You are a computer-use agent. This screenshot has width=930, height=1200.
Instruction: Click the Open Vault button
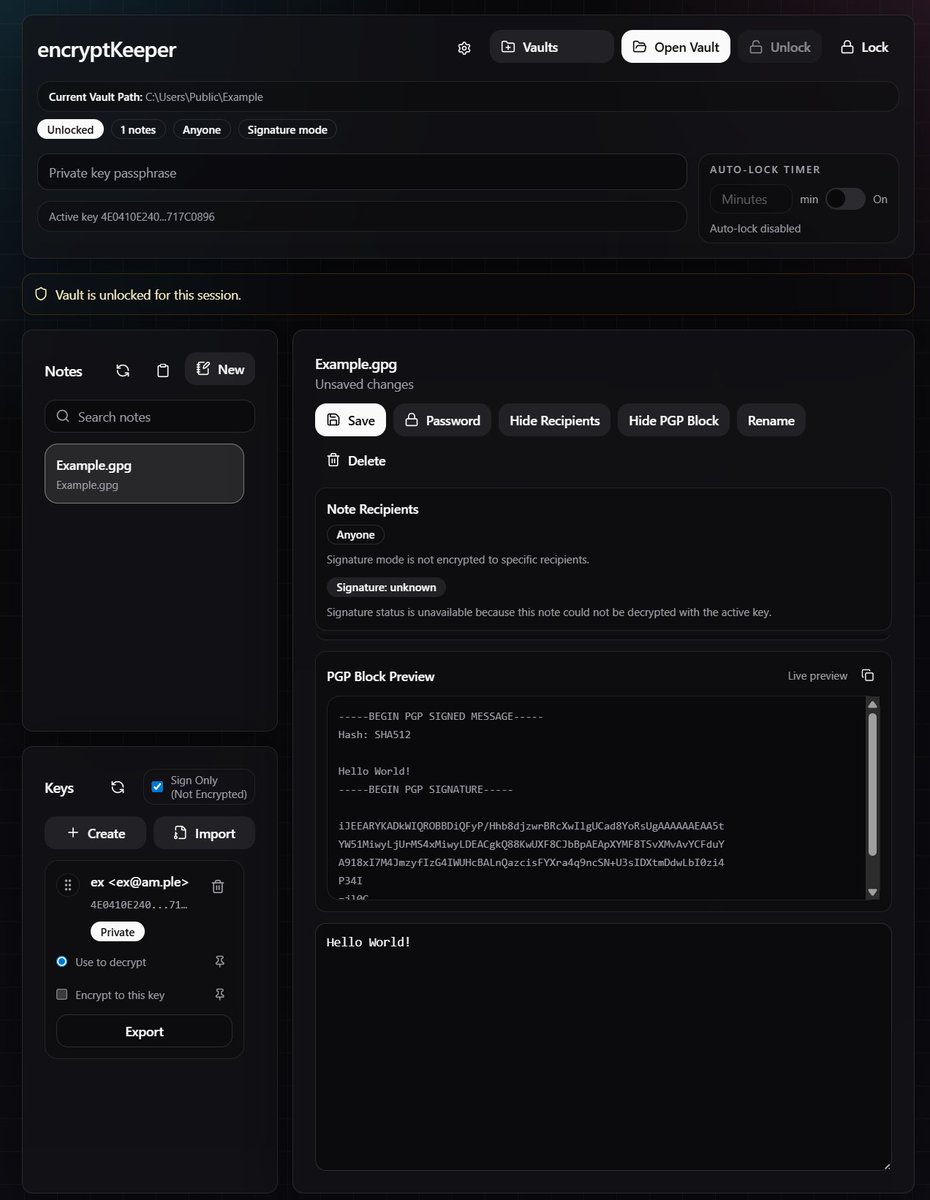click(x=676, y=47)
